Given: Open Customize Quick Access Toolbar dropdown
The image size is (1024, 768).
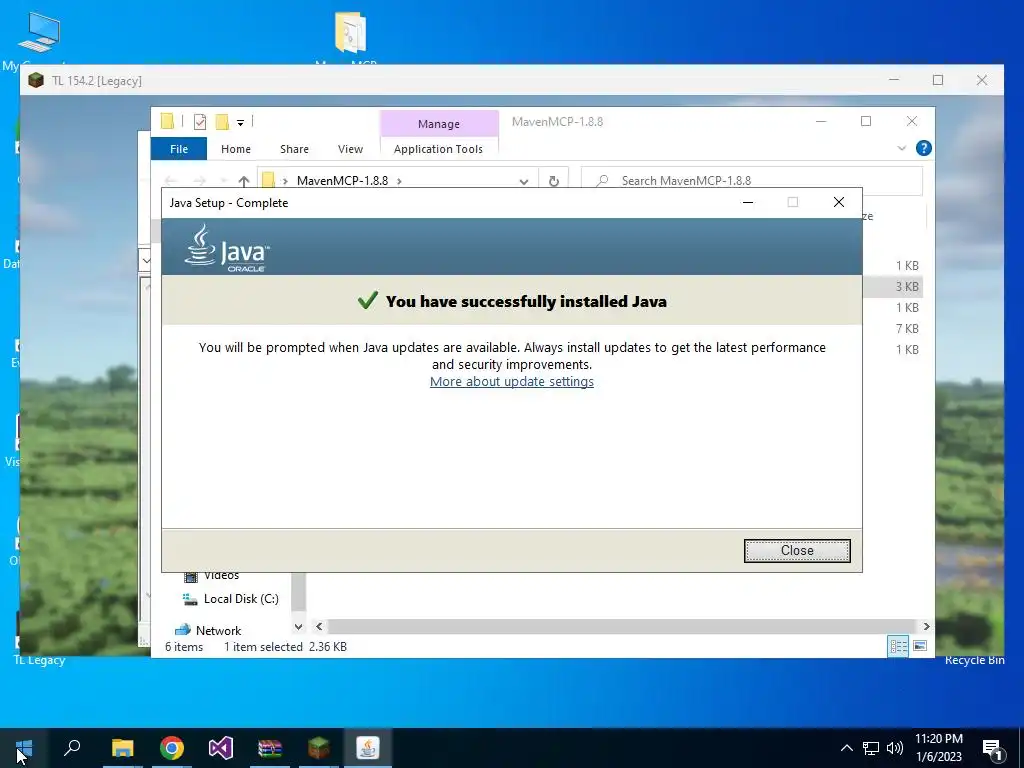Looking at the screenshot, I should pos(240,122).
